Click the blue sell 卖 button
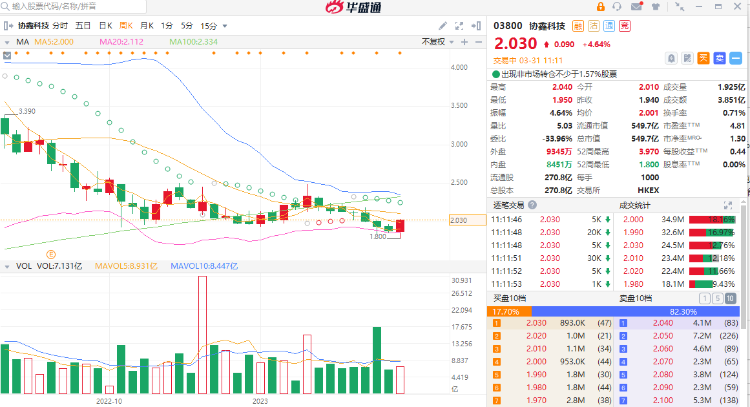 [719, 58]
